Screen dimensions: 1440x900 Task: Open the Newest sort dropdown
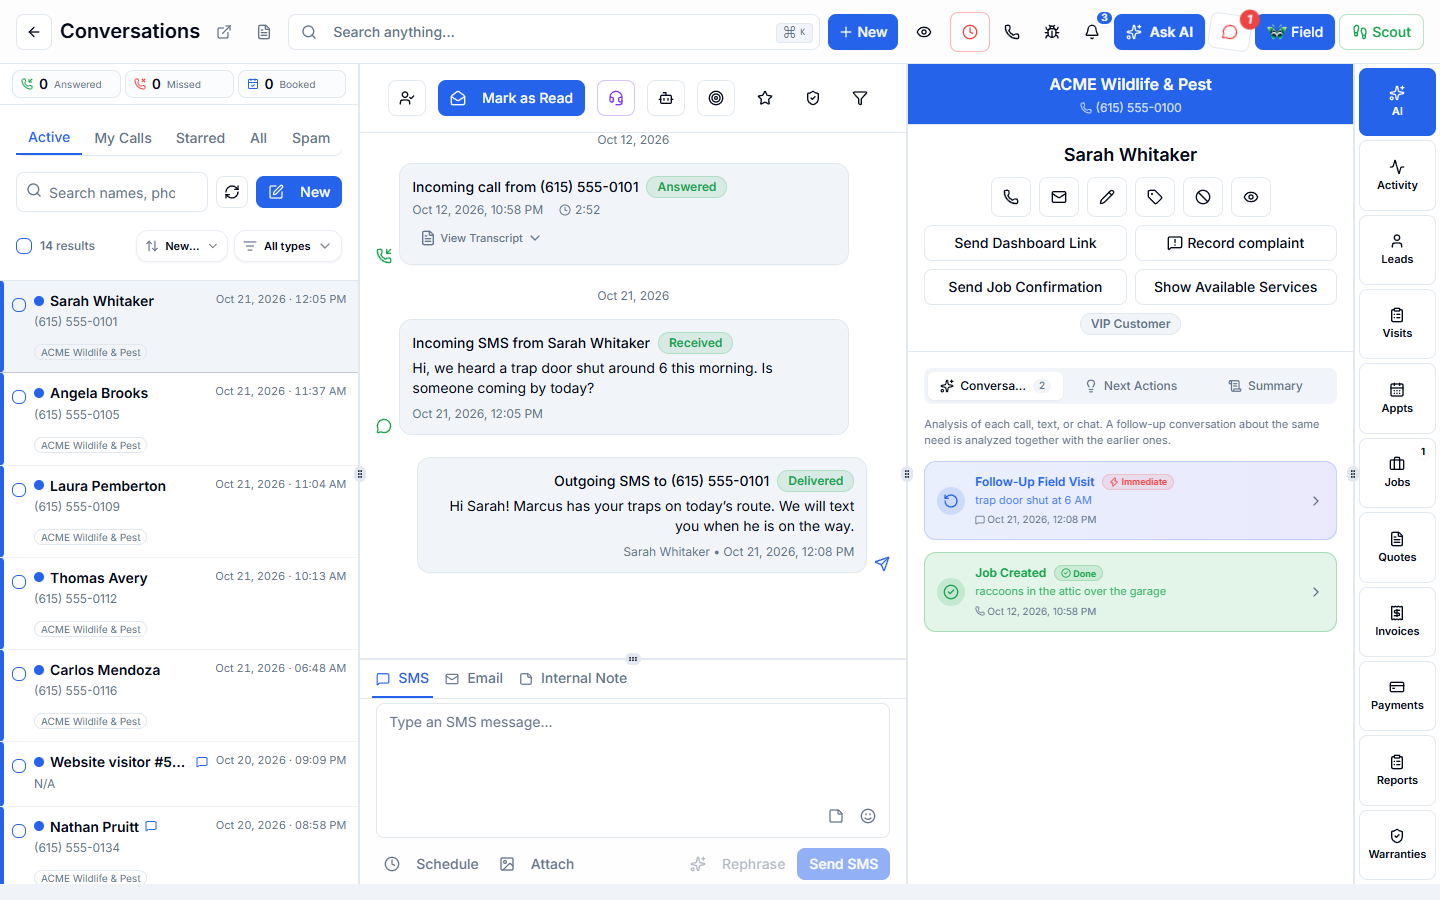click(x=182, y=246)
